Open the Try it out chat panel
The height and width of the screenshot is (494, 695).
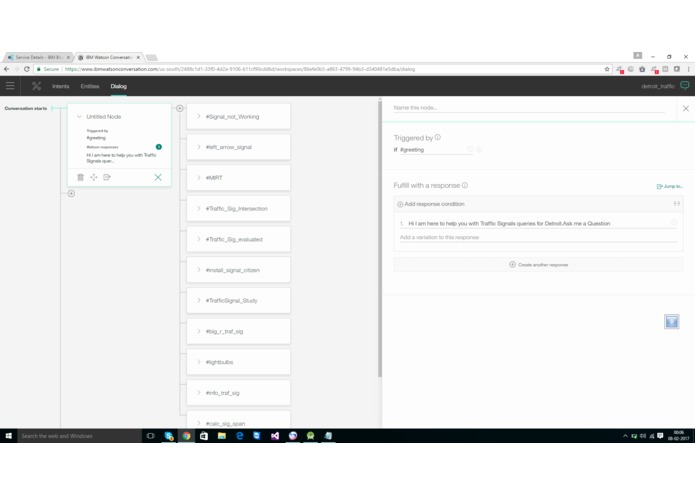(x=685, y=86)
